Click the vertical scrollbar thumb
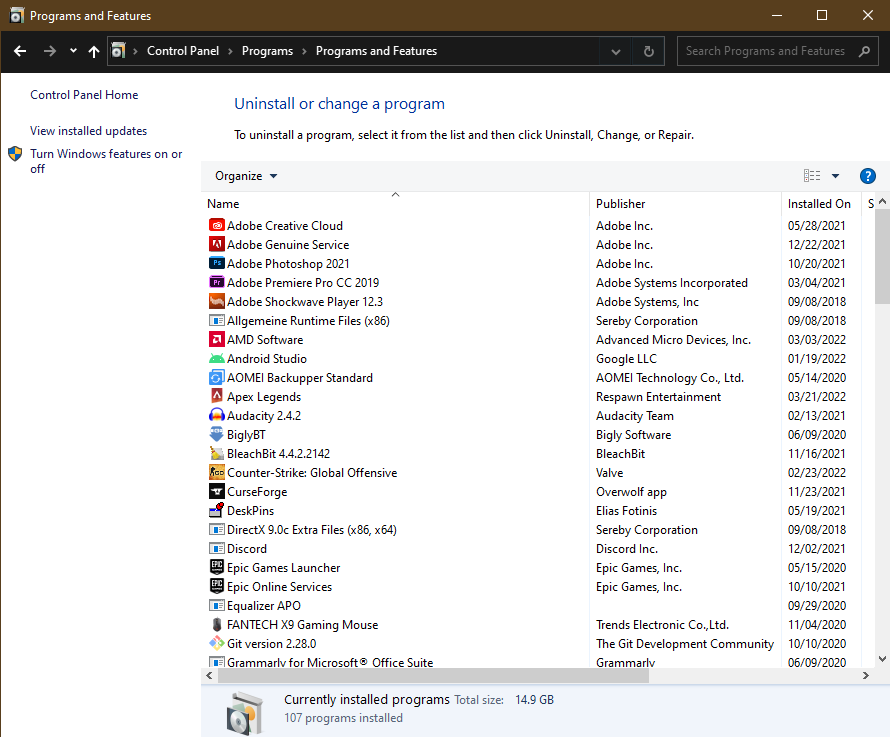 click(882, 257)
